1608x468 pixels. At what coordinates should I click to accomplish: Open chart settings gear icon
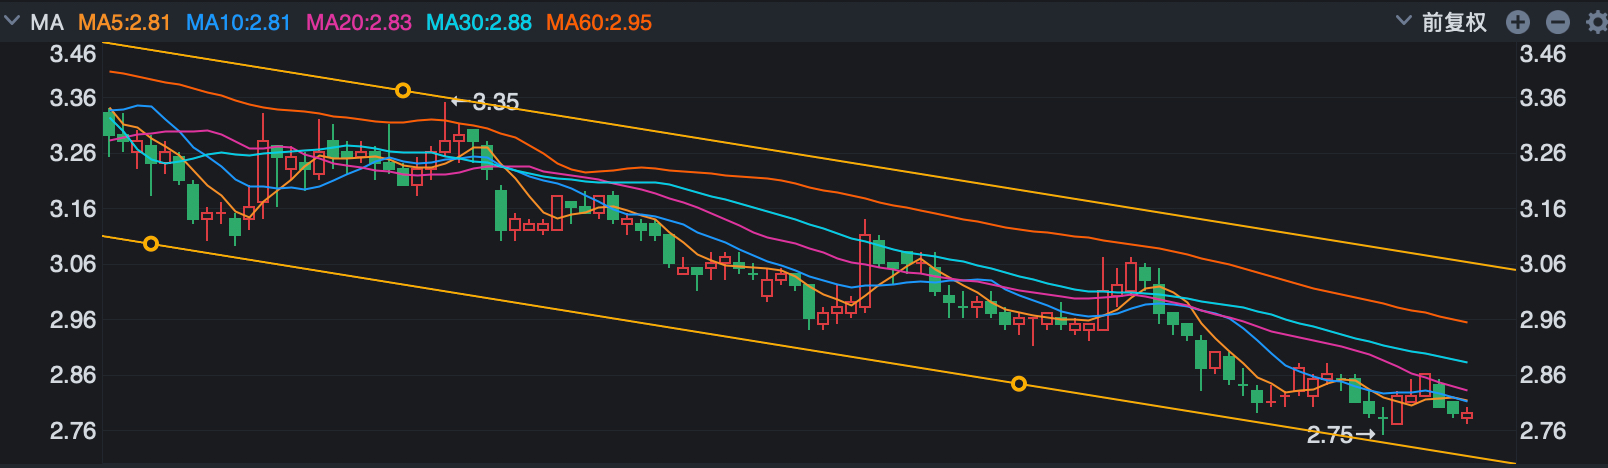(x=1597, y=22)
